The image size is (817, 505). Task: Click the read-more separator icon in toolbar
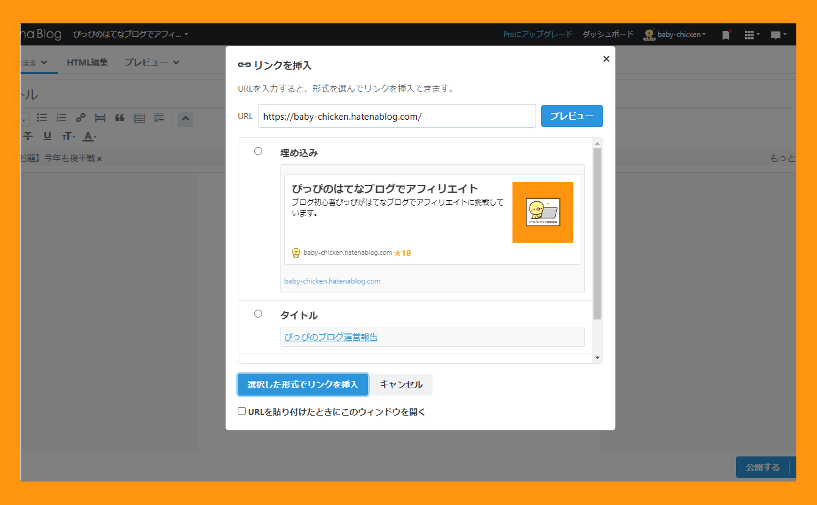click(x=100, y=118)
